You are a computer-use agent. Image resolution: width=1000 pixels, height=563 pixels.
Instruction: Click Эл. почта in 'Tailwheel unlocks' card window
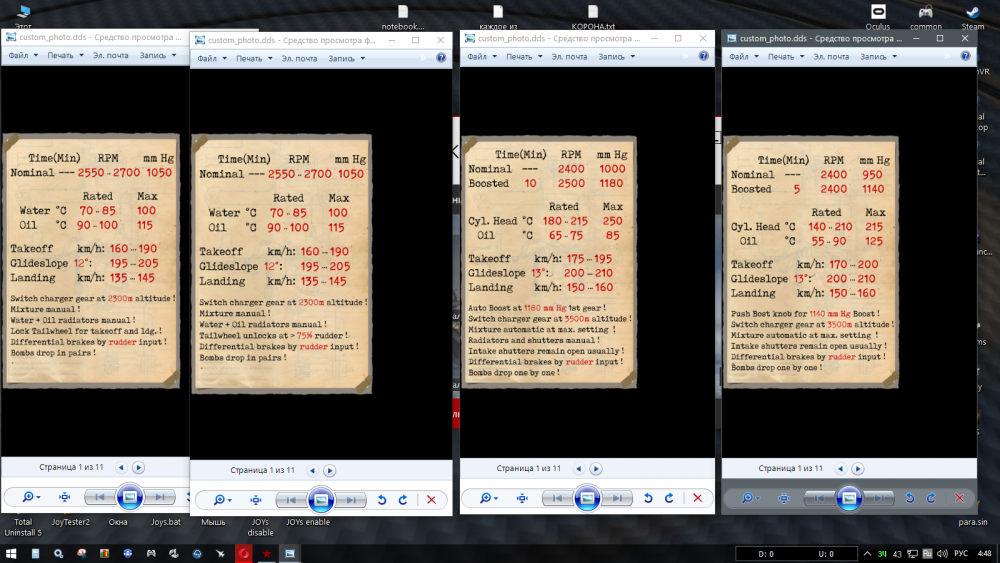[x=299, y=59]
